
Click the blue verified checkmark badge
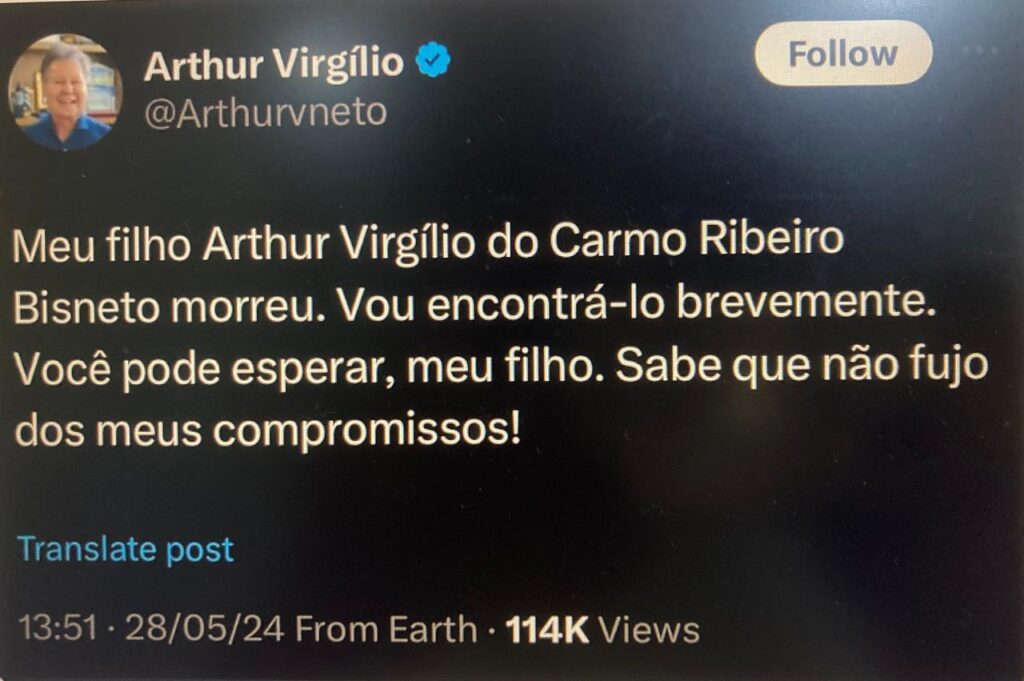(x=434, y=61)
